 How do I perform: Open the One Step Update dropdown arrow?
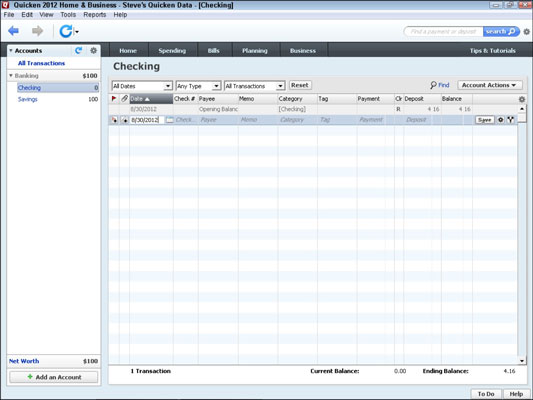tap(77, 32)
